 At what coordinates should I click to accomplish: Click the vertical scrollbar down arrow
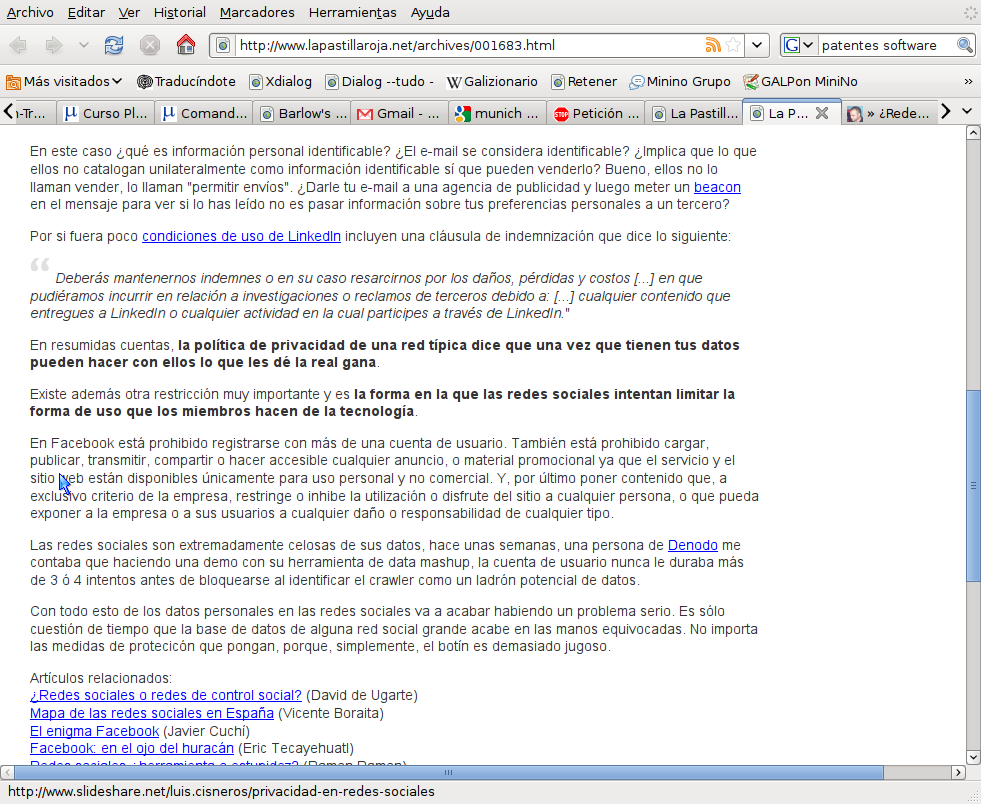tap(973, 757)
